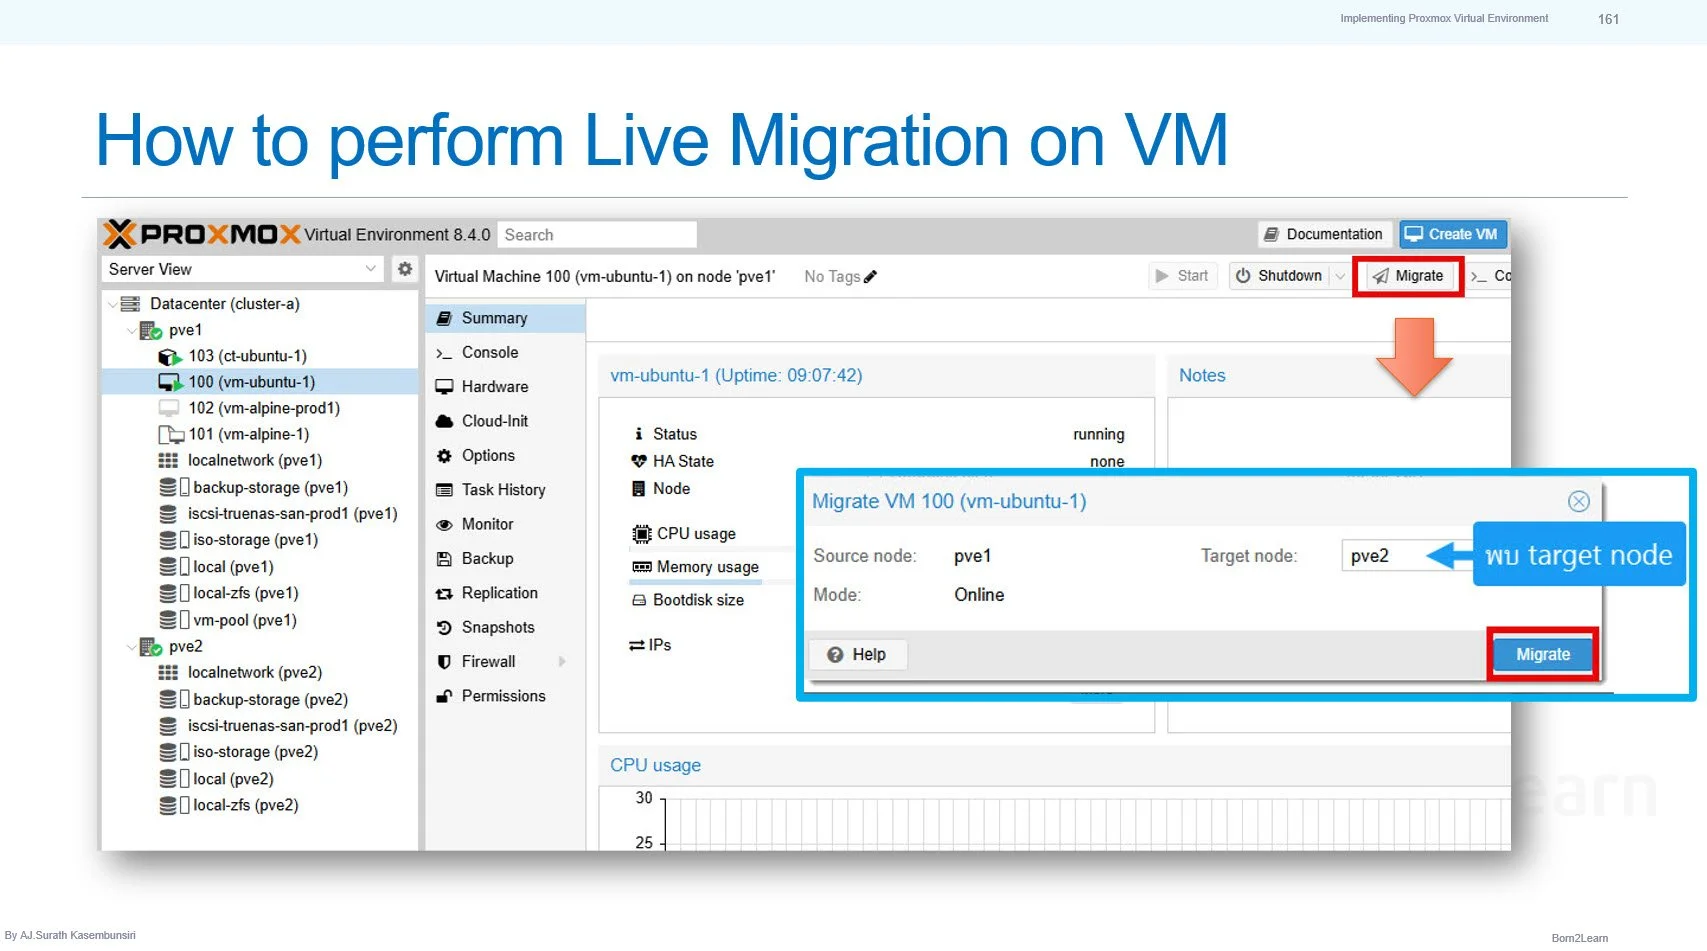
Task: Open the Snapshots tab
Action: pos(505,627)
